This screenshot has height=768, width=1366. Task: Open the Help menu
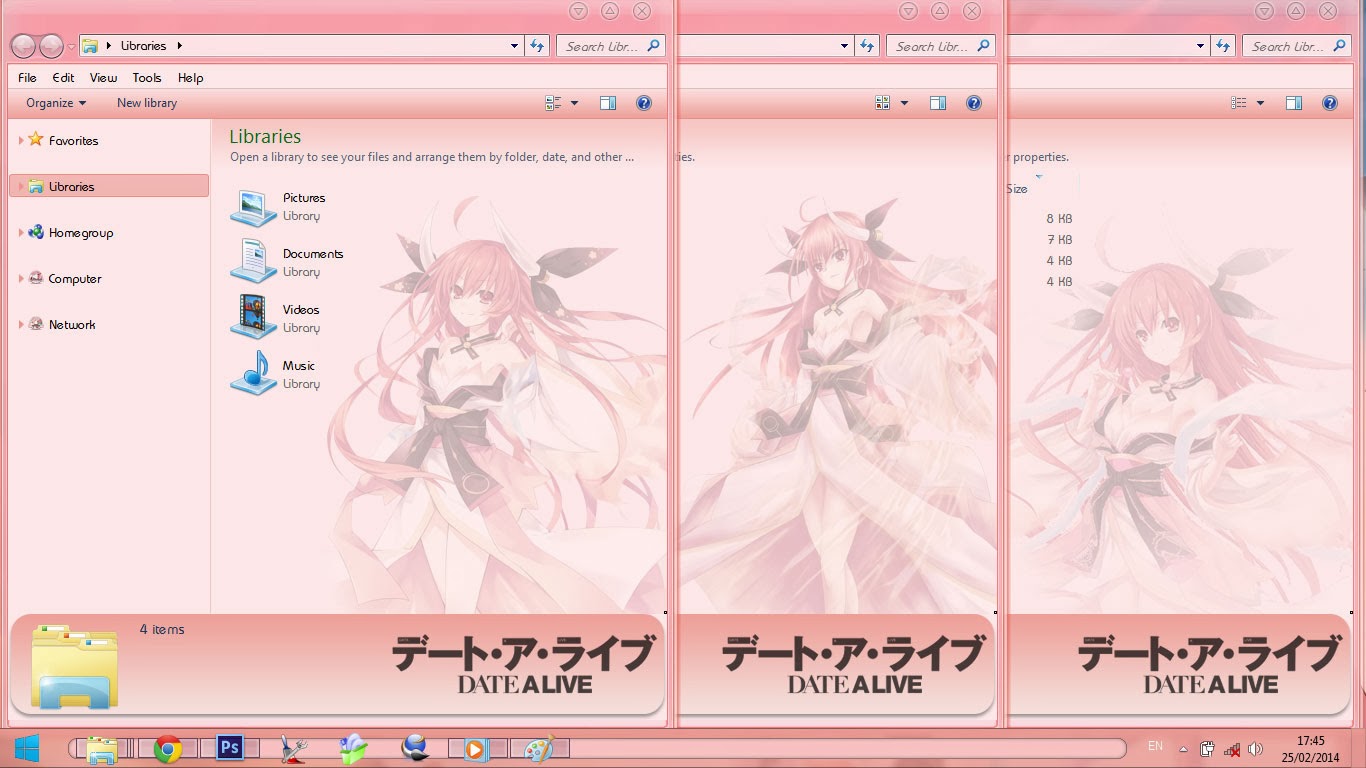point(190,78)
